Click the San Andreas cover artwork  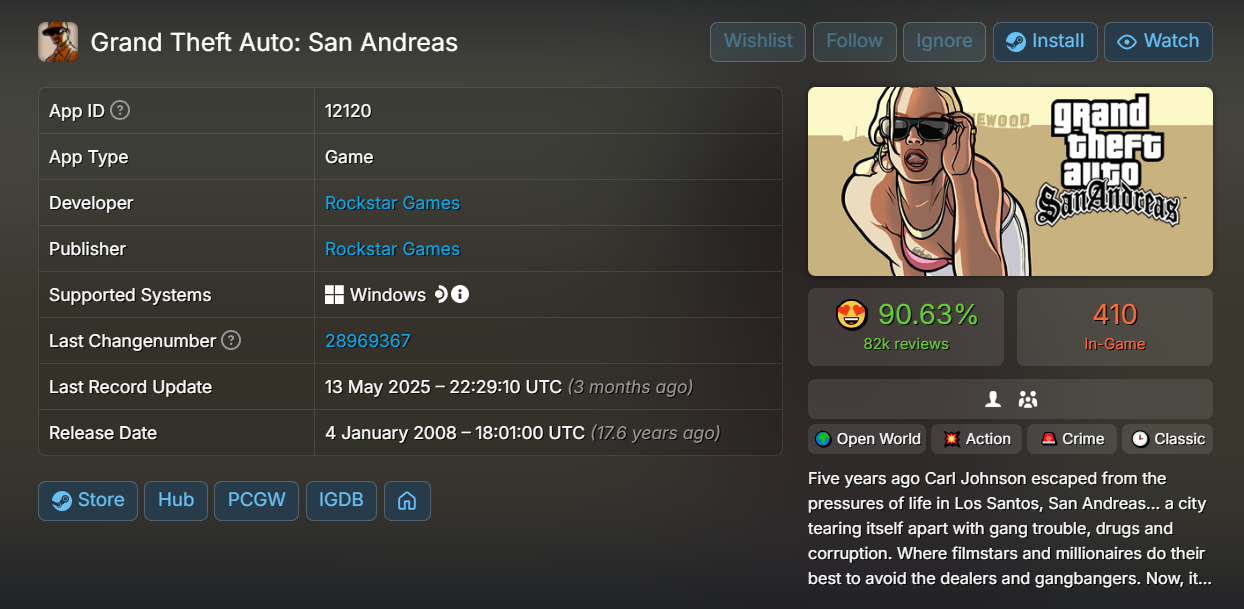click(x=1010, y=181)
